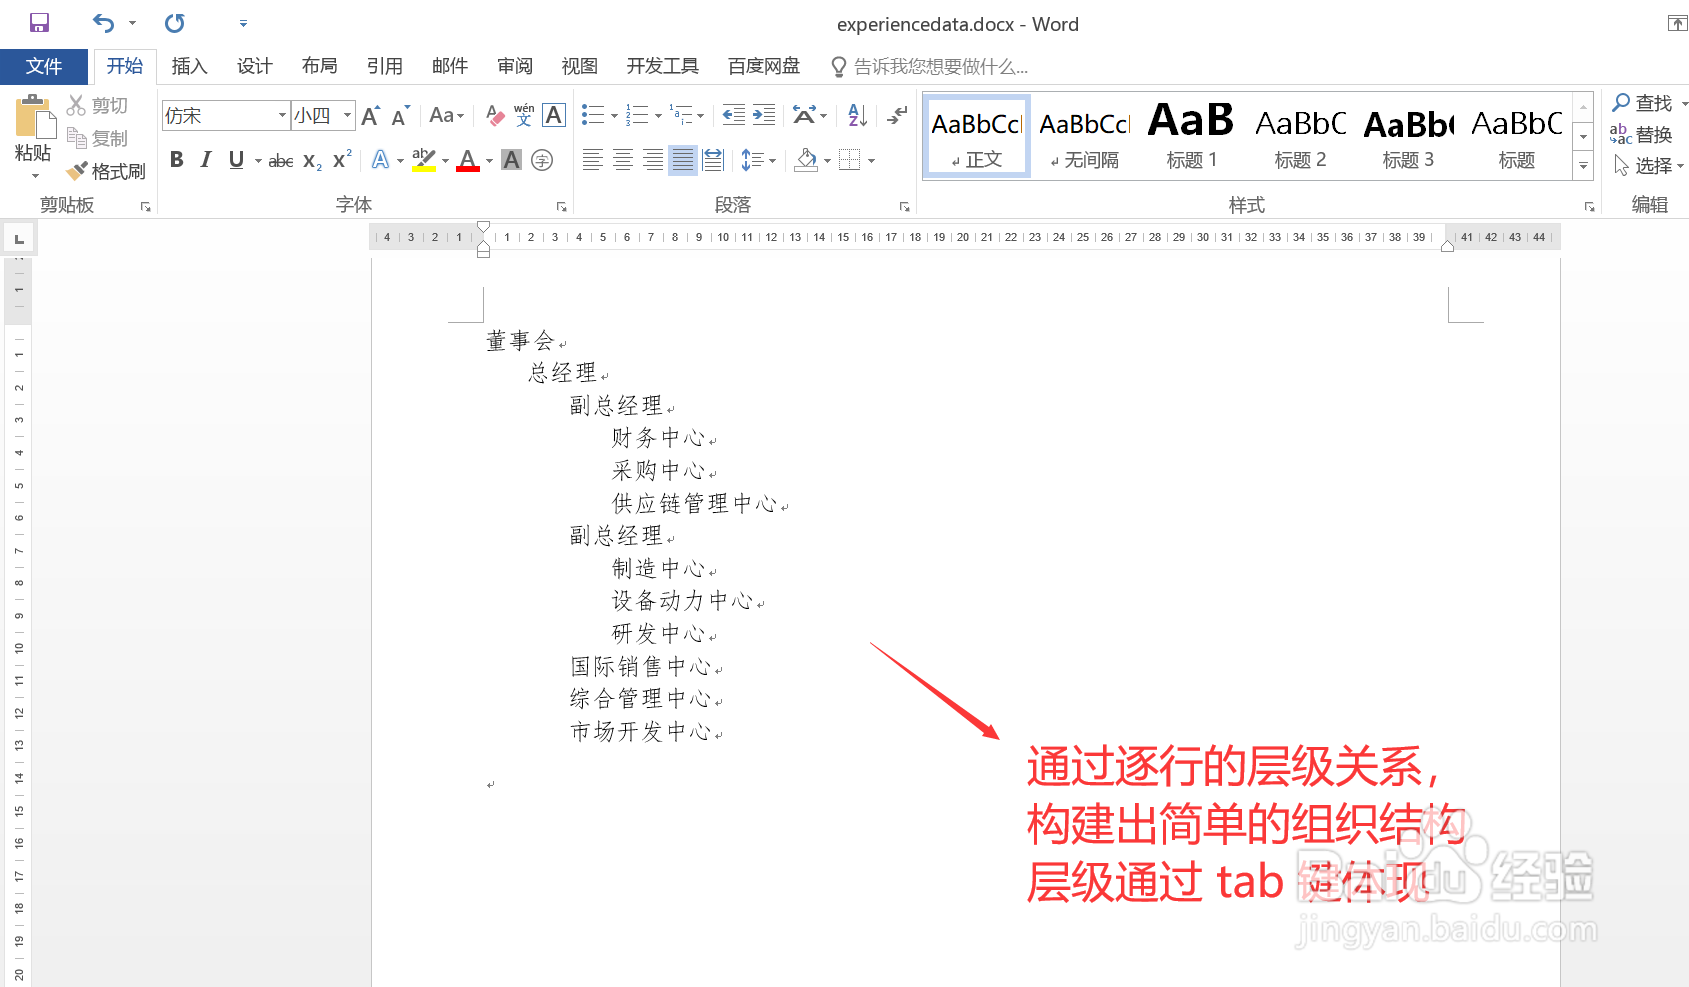Switch to 设计 Design tab
Screen dimensions: 1689x987
pos(254,66)
